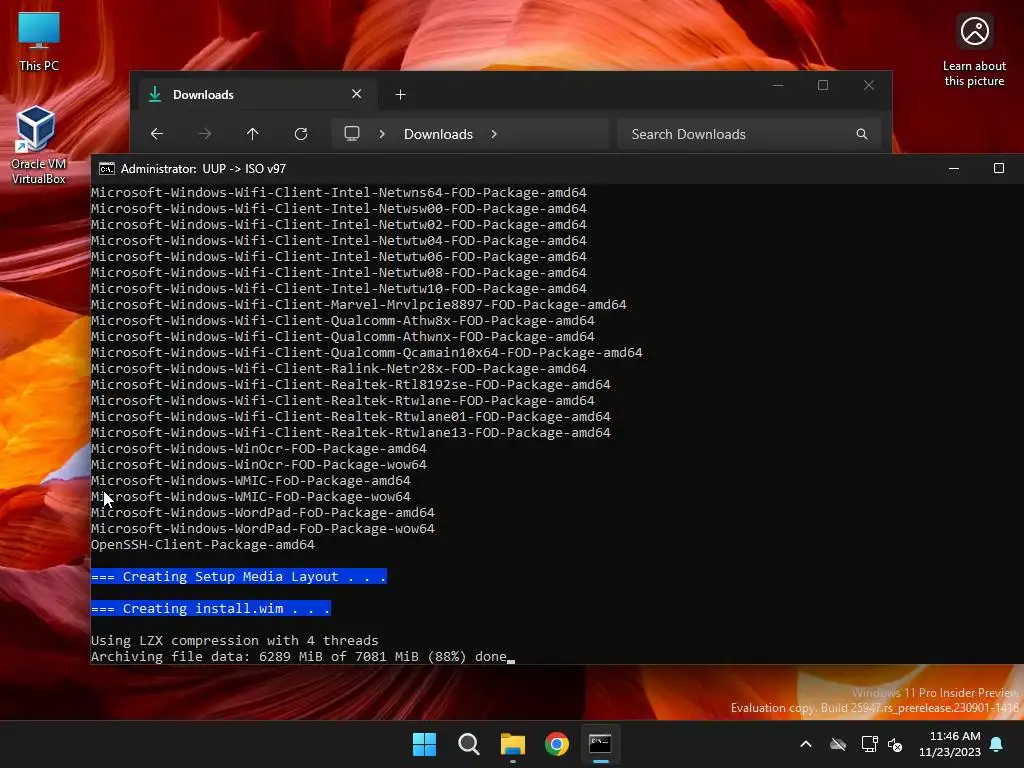This screenshot has width=1024, height=768.
Task: Click the Administrator: UUP -> ISO v97 title
Action: pos(203,168)
